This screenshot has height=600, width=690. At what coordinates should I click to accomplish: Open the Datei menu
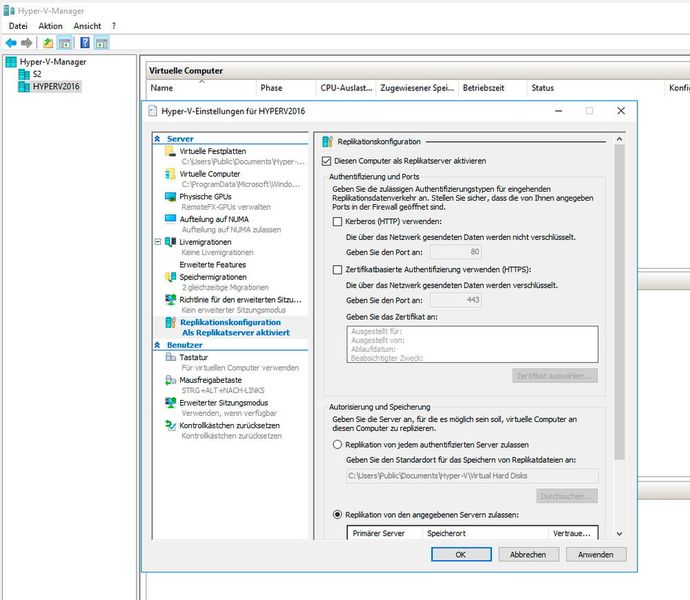pyautogui.click(x=18, y=26)
